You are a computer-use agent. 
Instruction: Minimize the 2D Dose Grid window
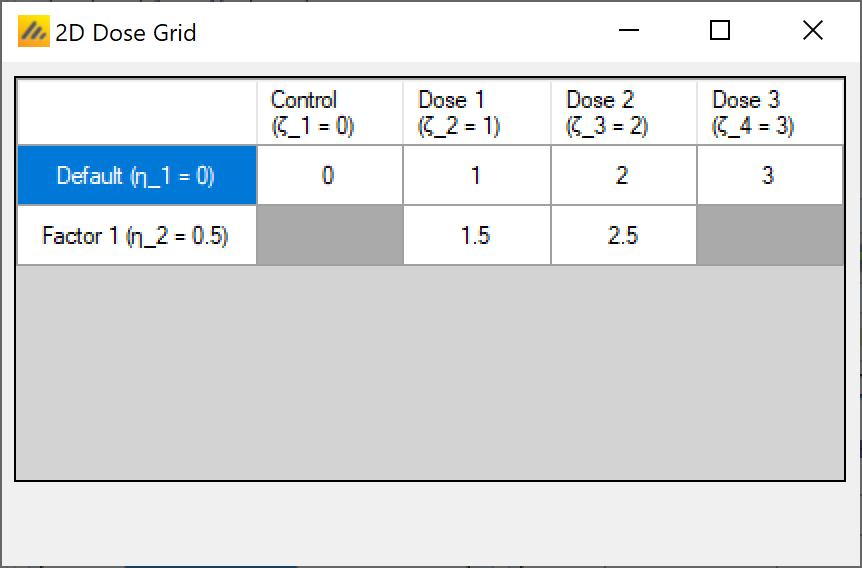click(629, 32)
